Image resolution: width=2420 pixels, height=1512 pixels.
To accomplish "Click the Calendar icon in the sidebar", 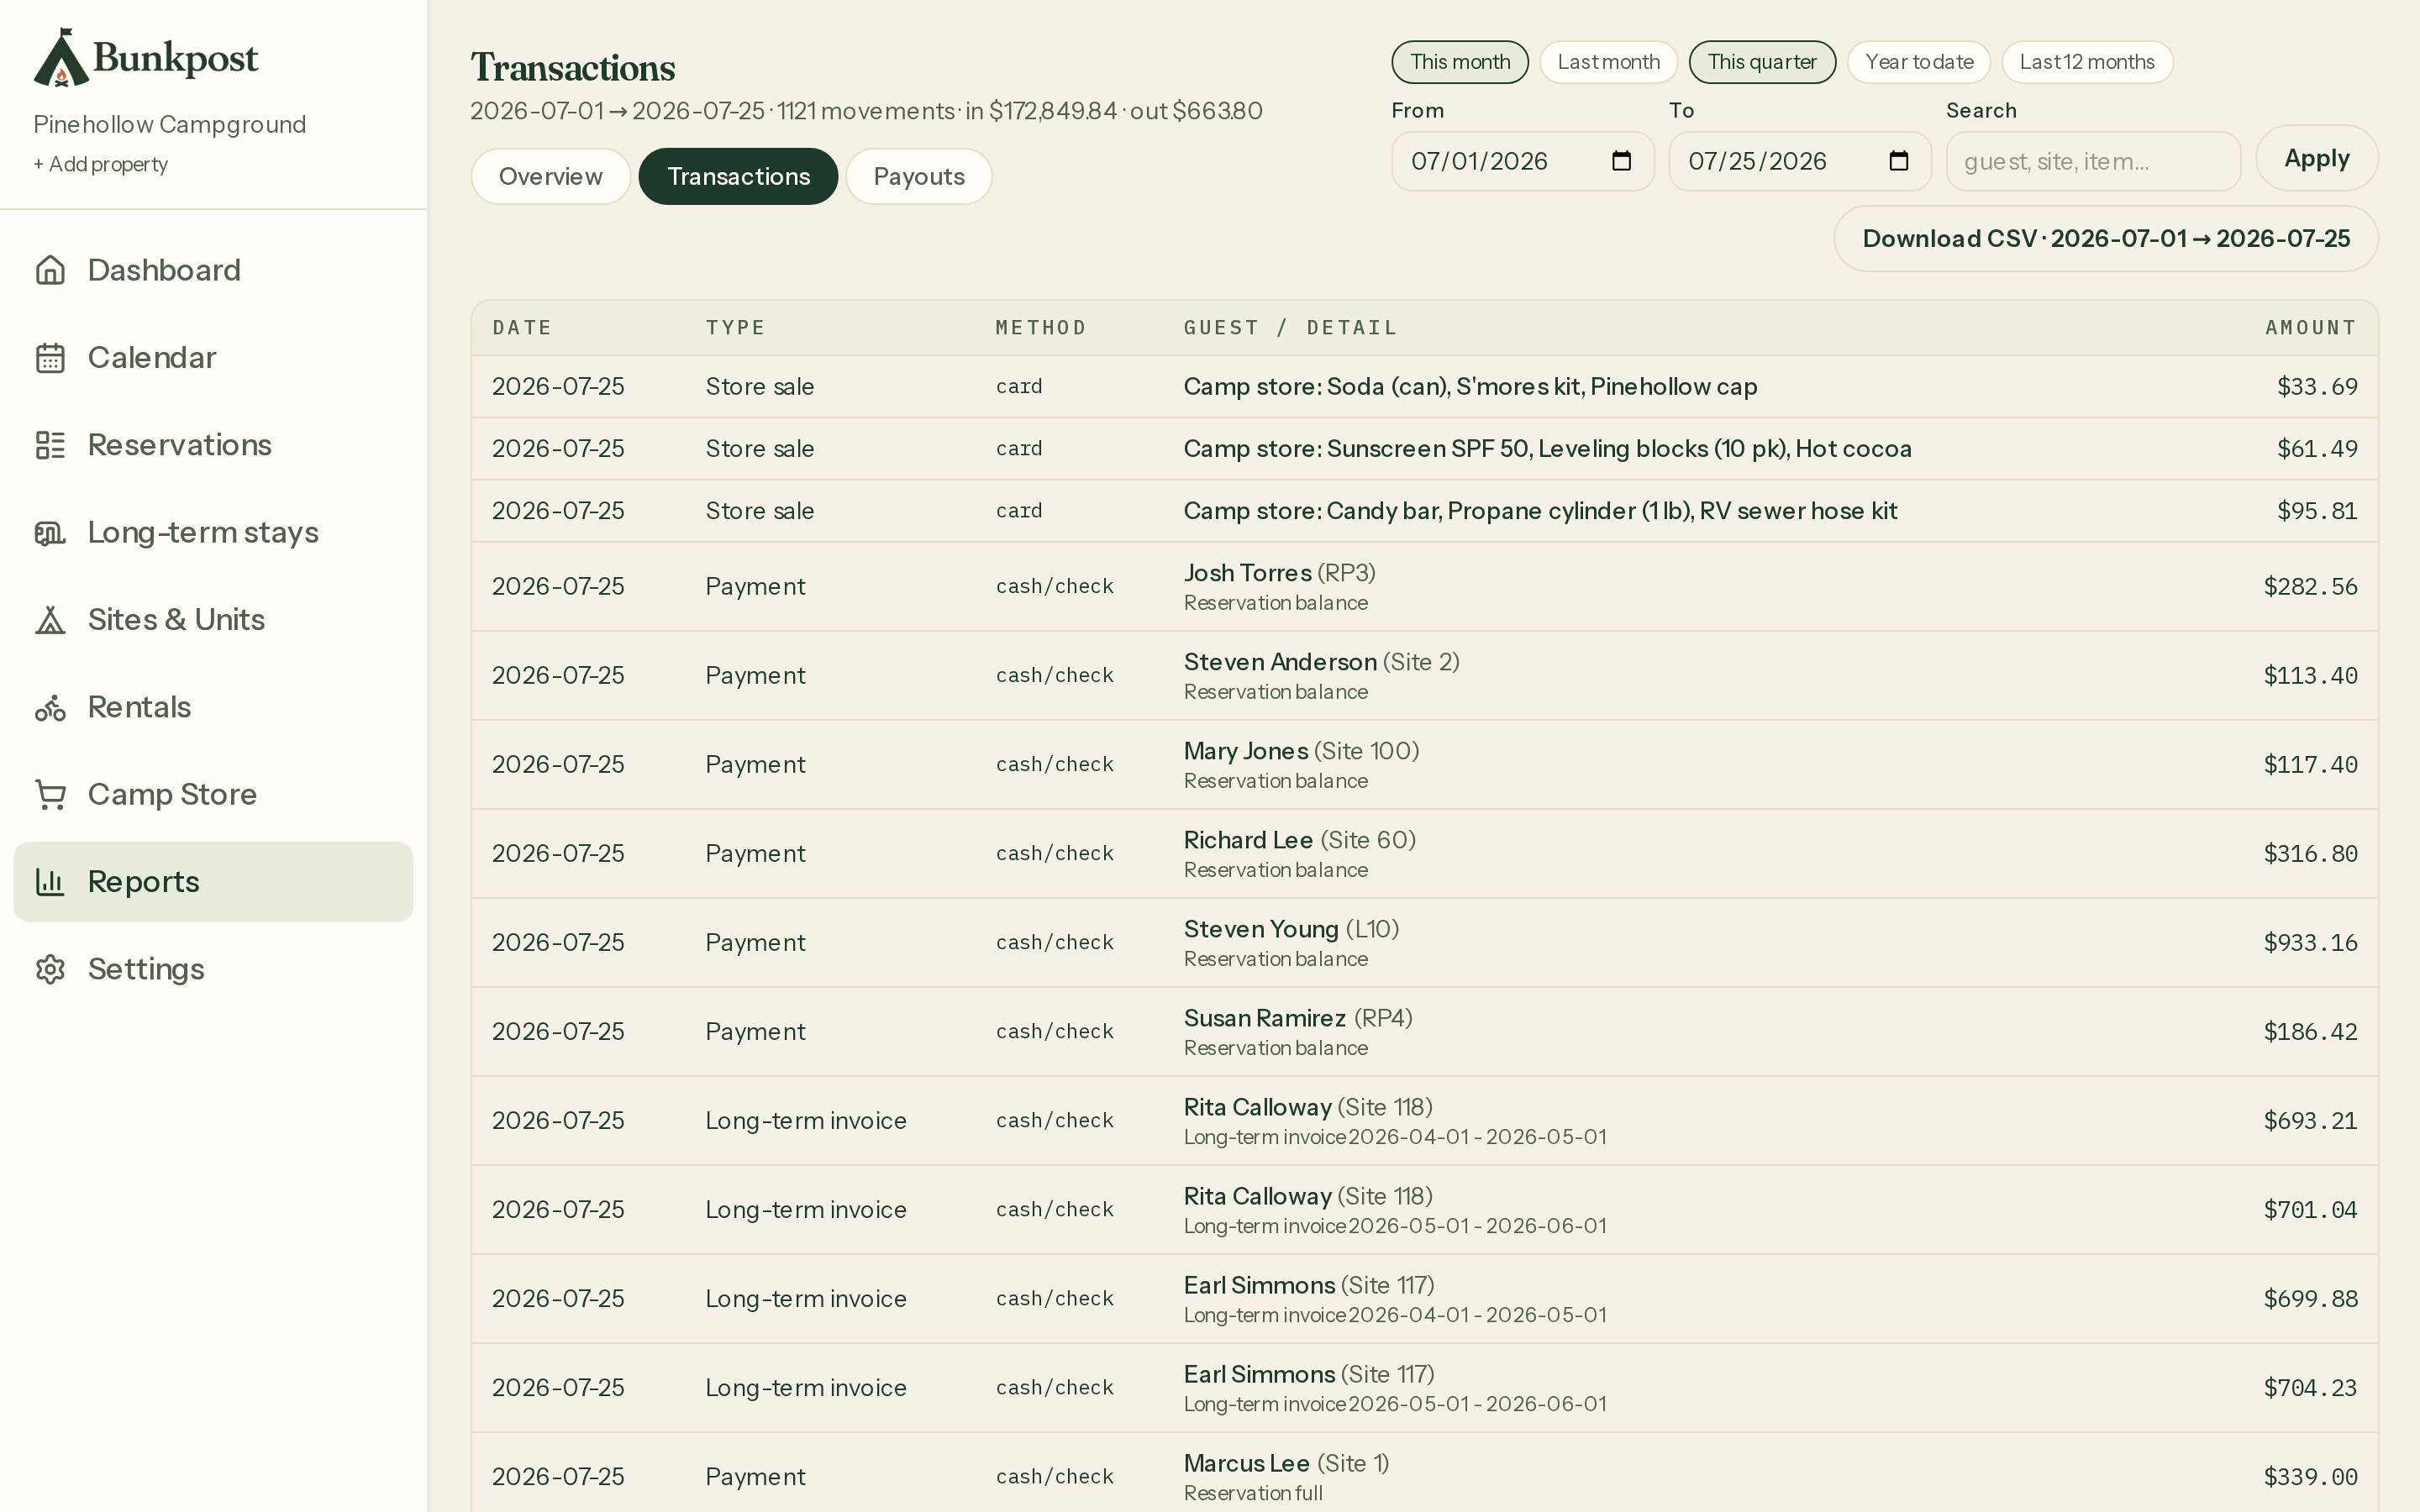I will (50, 357).
